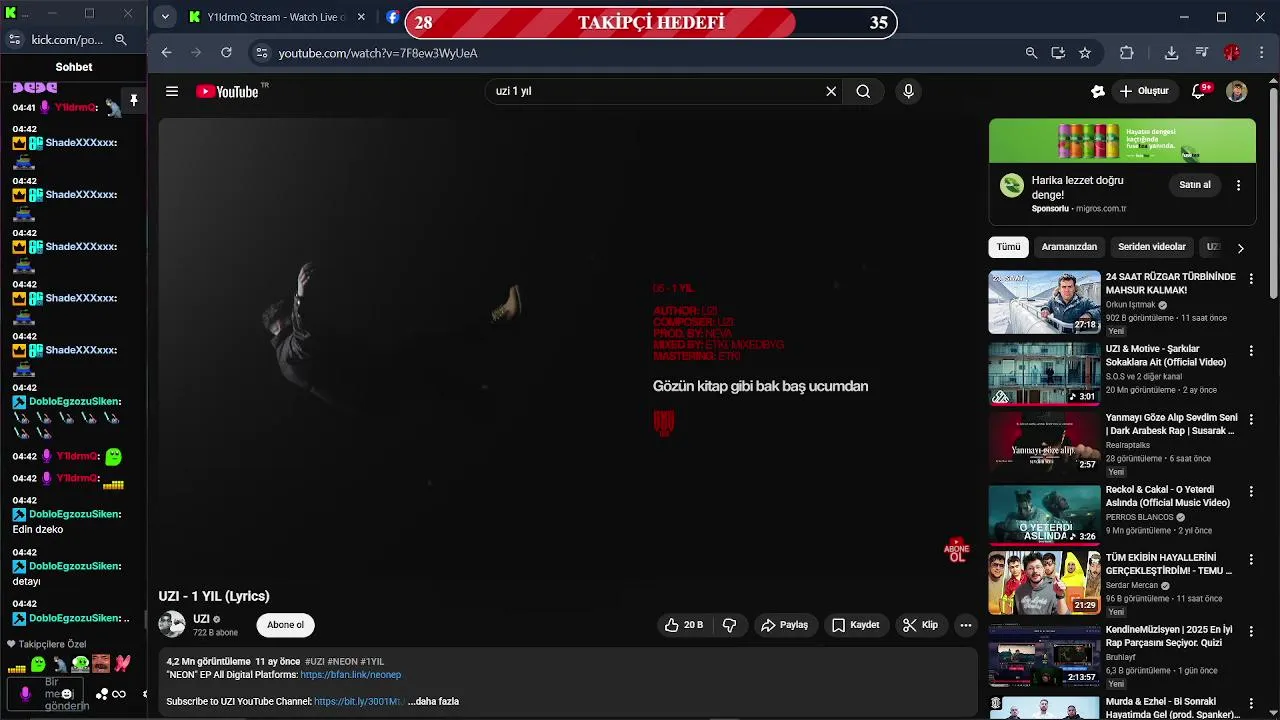
Task: Open the YouTube hamburger guide menu
Action: (172, 91)
